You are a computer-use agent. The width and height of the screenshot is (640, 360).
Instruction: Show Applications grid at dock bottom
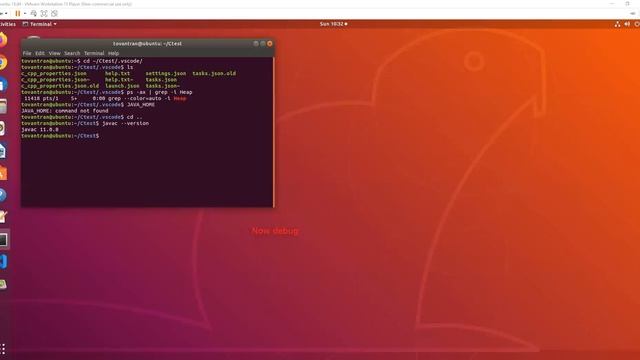[x=3, y=349]
